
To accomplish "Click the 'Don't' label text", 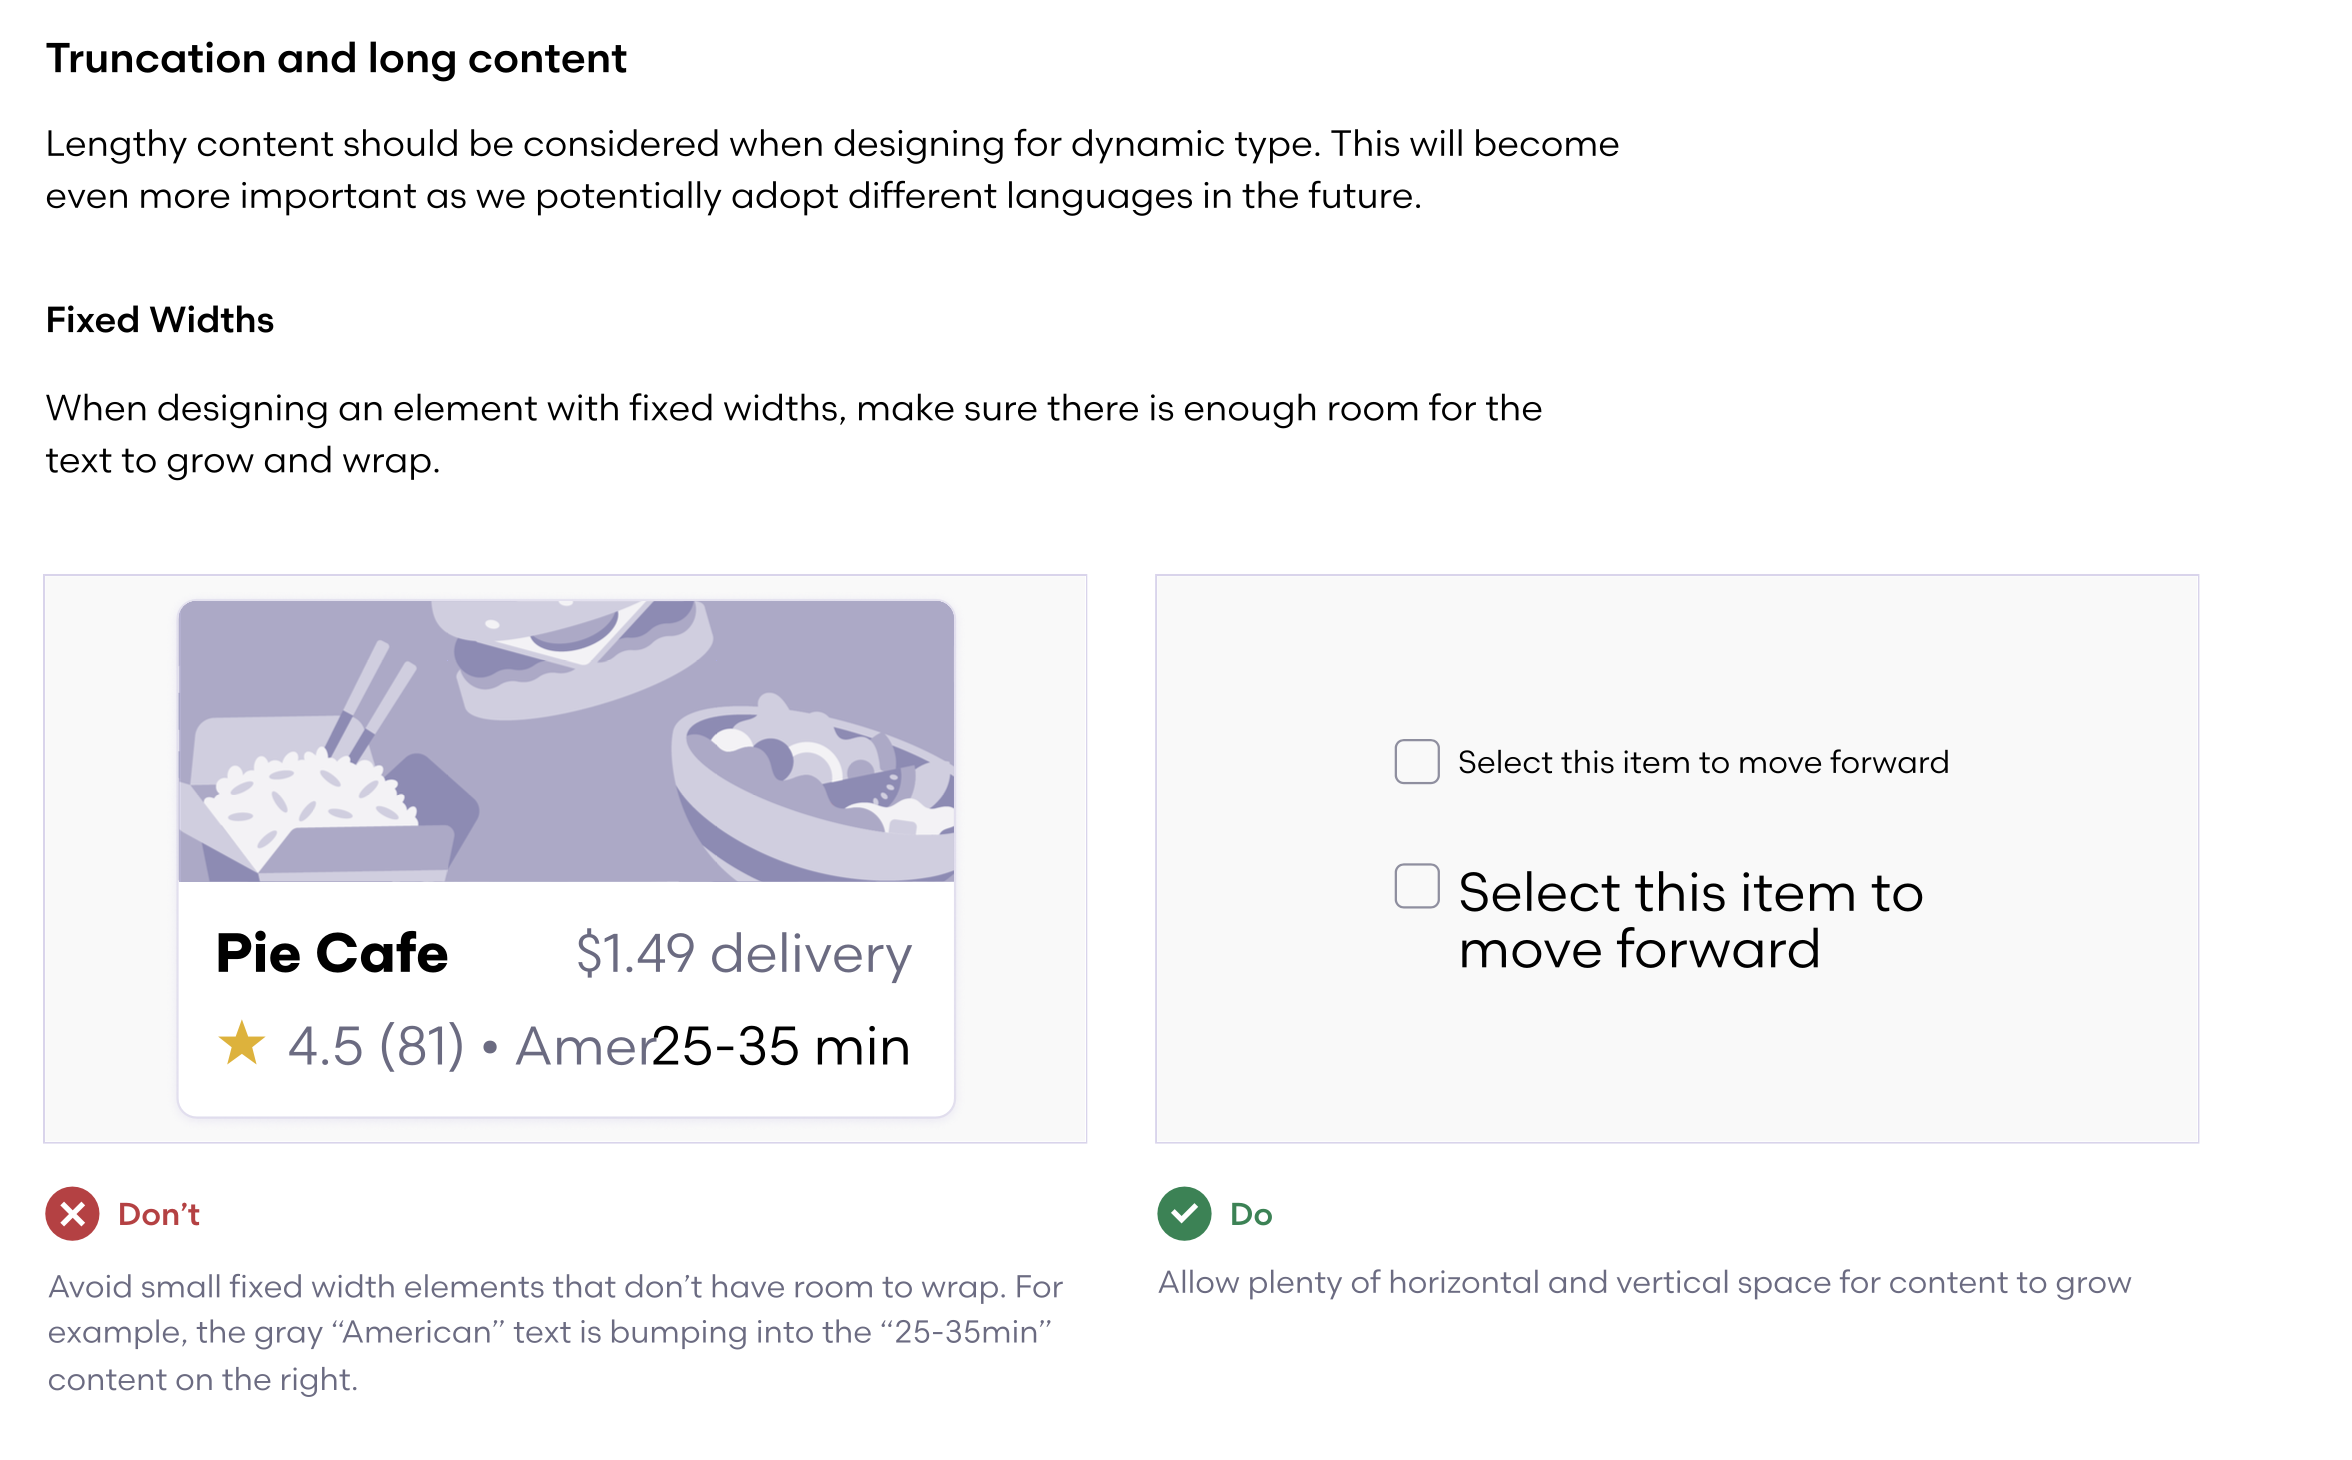I will (x=158, y=1213).
